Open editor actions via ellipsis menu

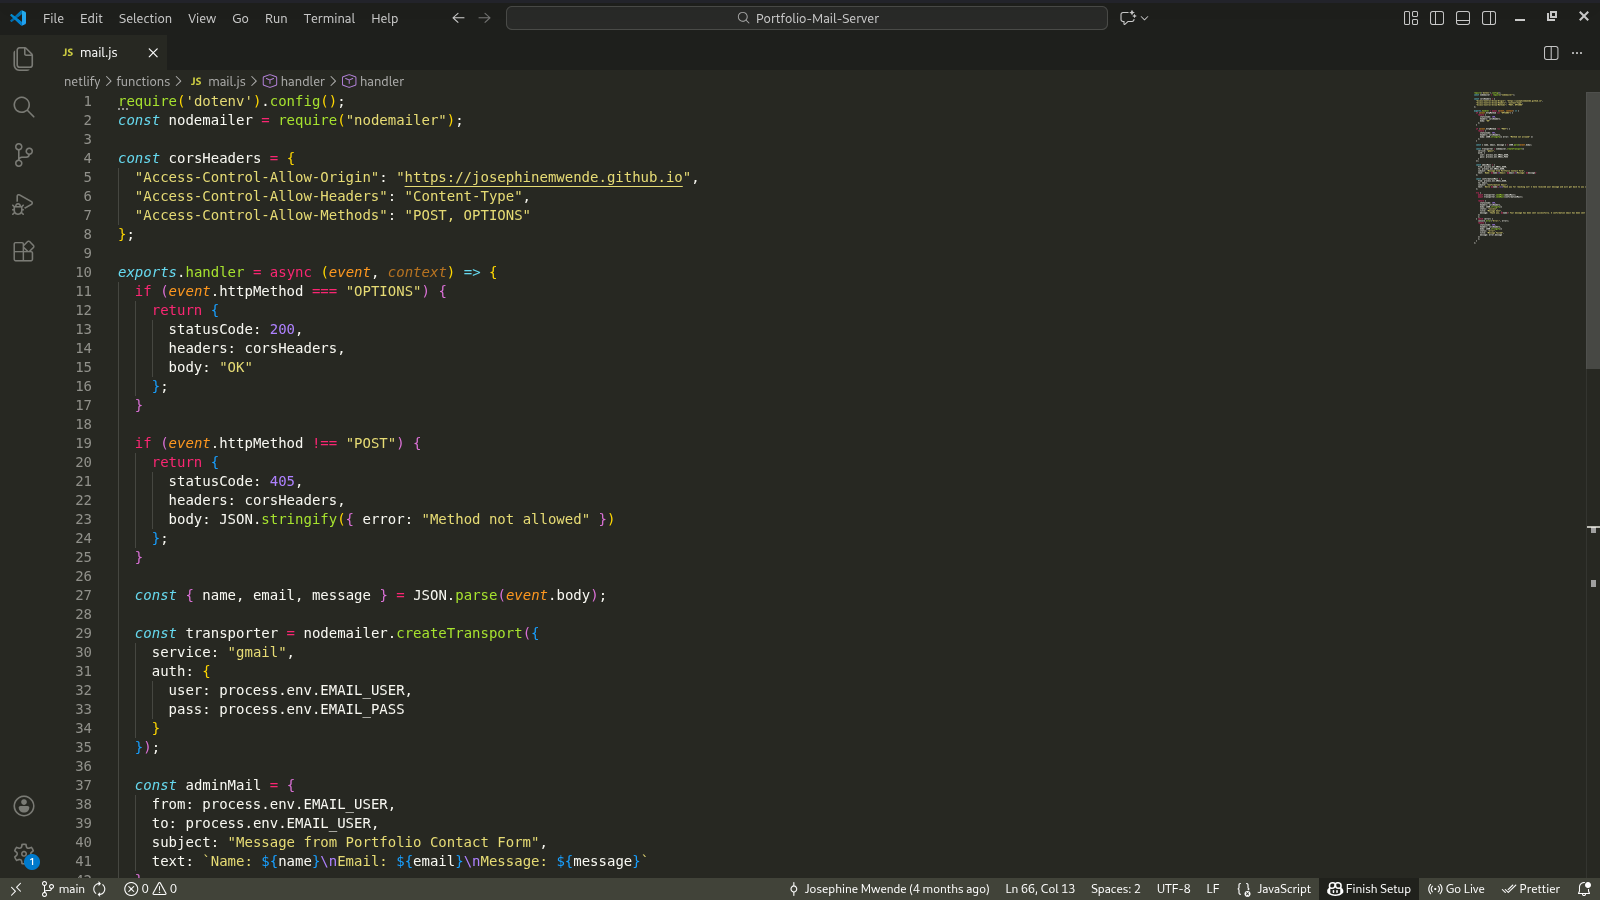1577,53
